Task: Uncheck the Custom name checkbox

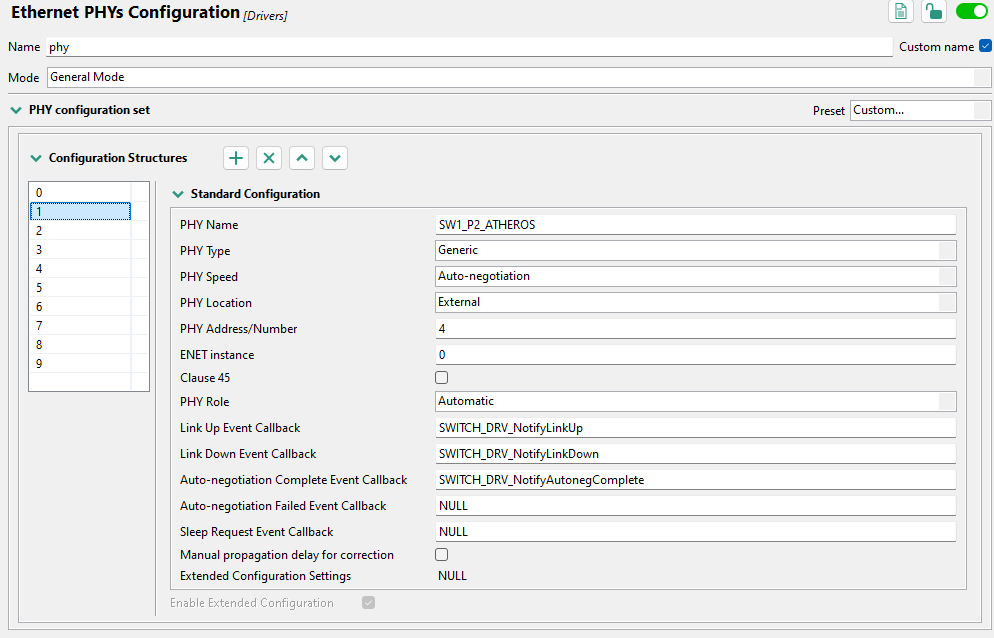Action: click(x=985, y=46)
